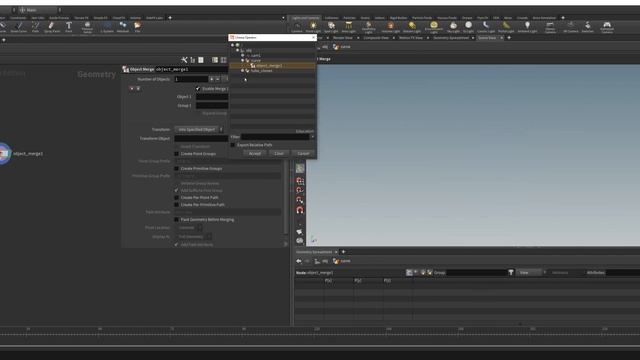Image resolution: width=640 pixels, height=360 pixels.
Task: Toggle Add Suffix to First Group checkbox
Action: pyautogui.click(x=176, y=191)
